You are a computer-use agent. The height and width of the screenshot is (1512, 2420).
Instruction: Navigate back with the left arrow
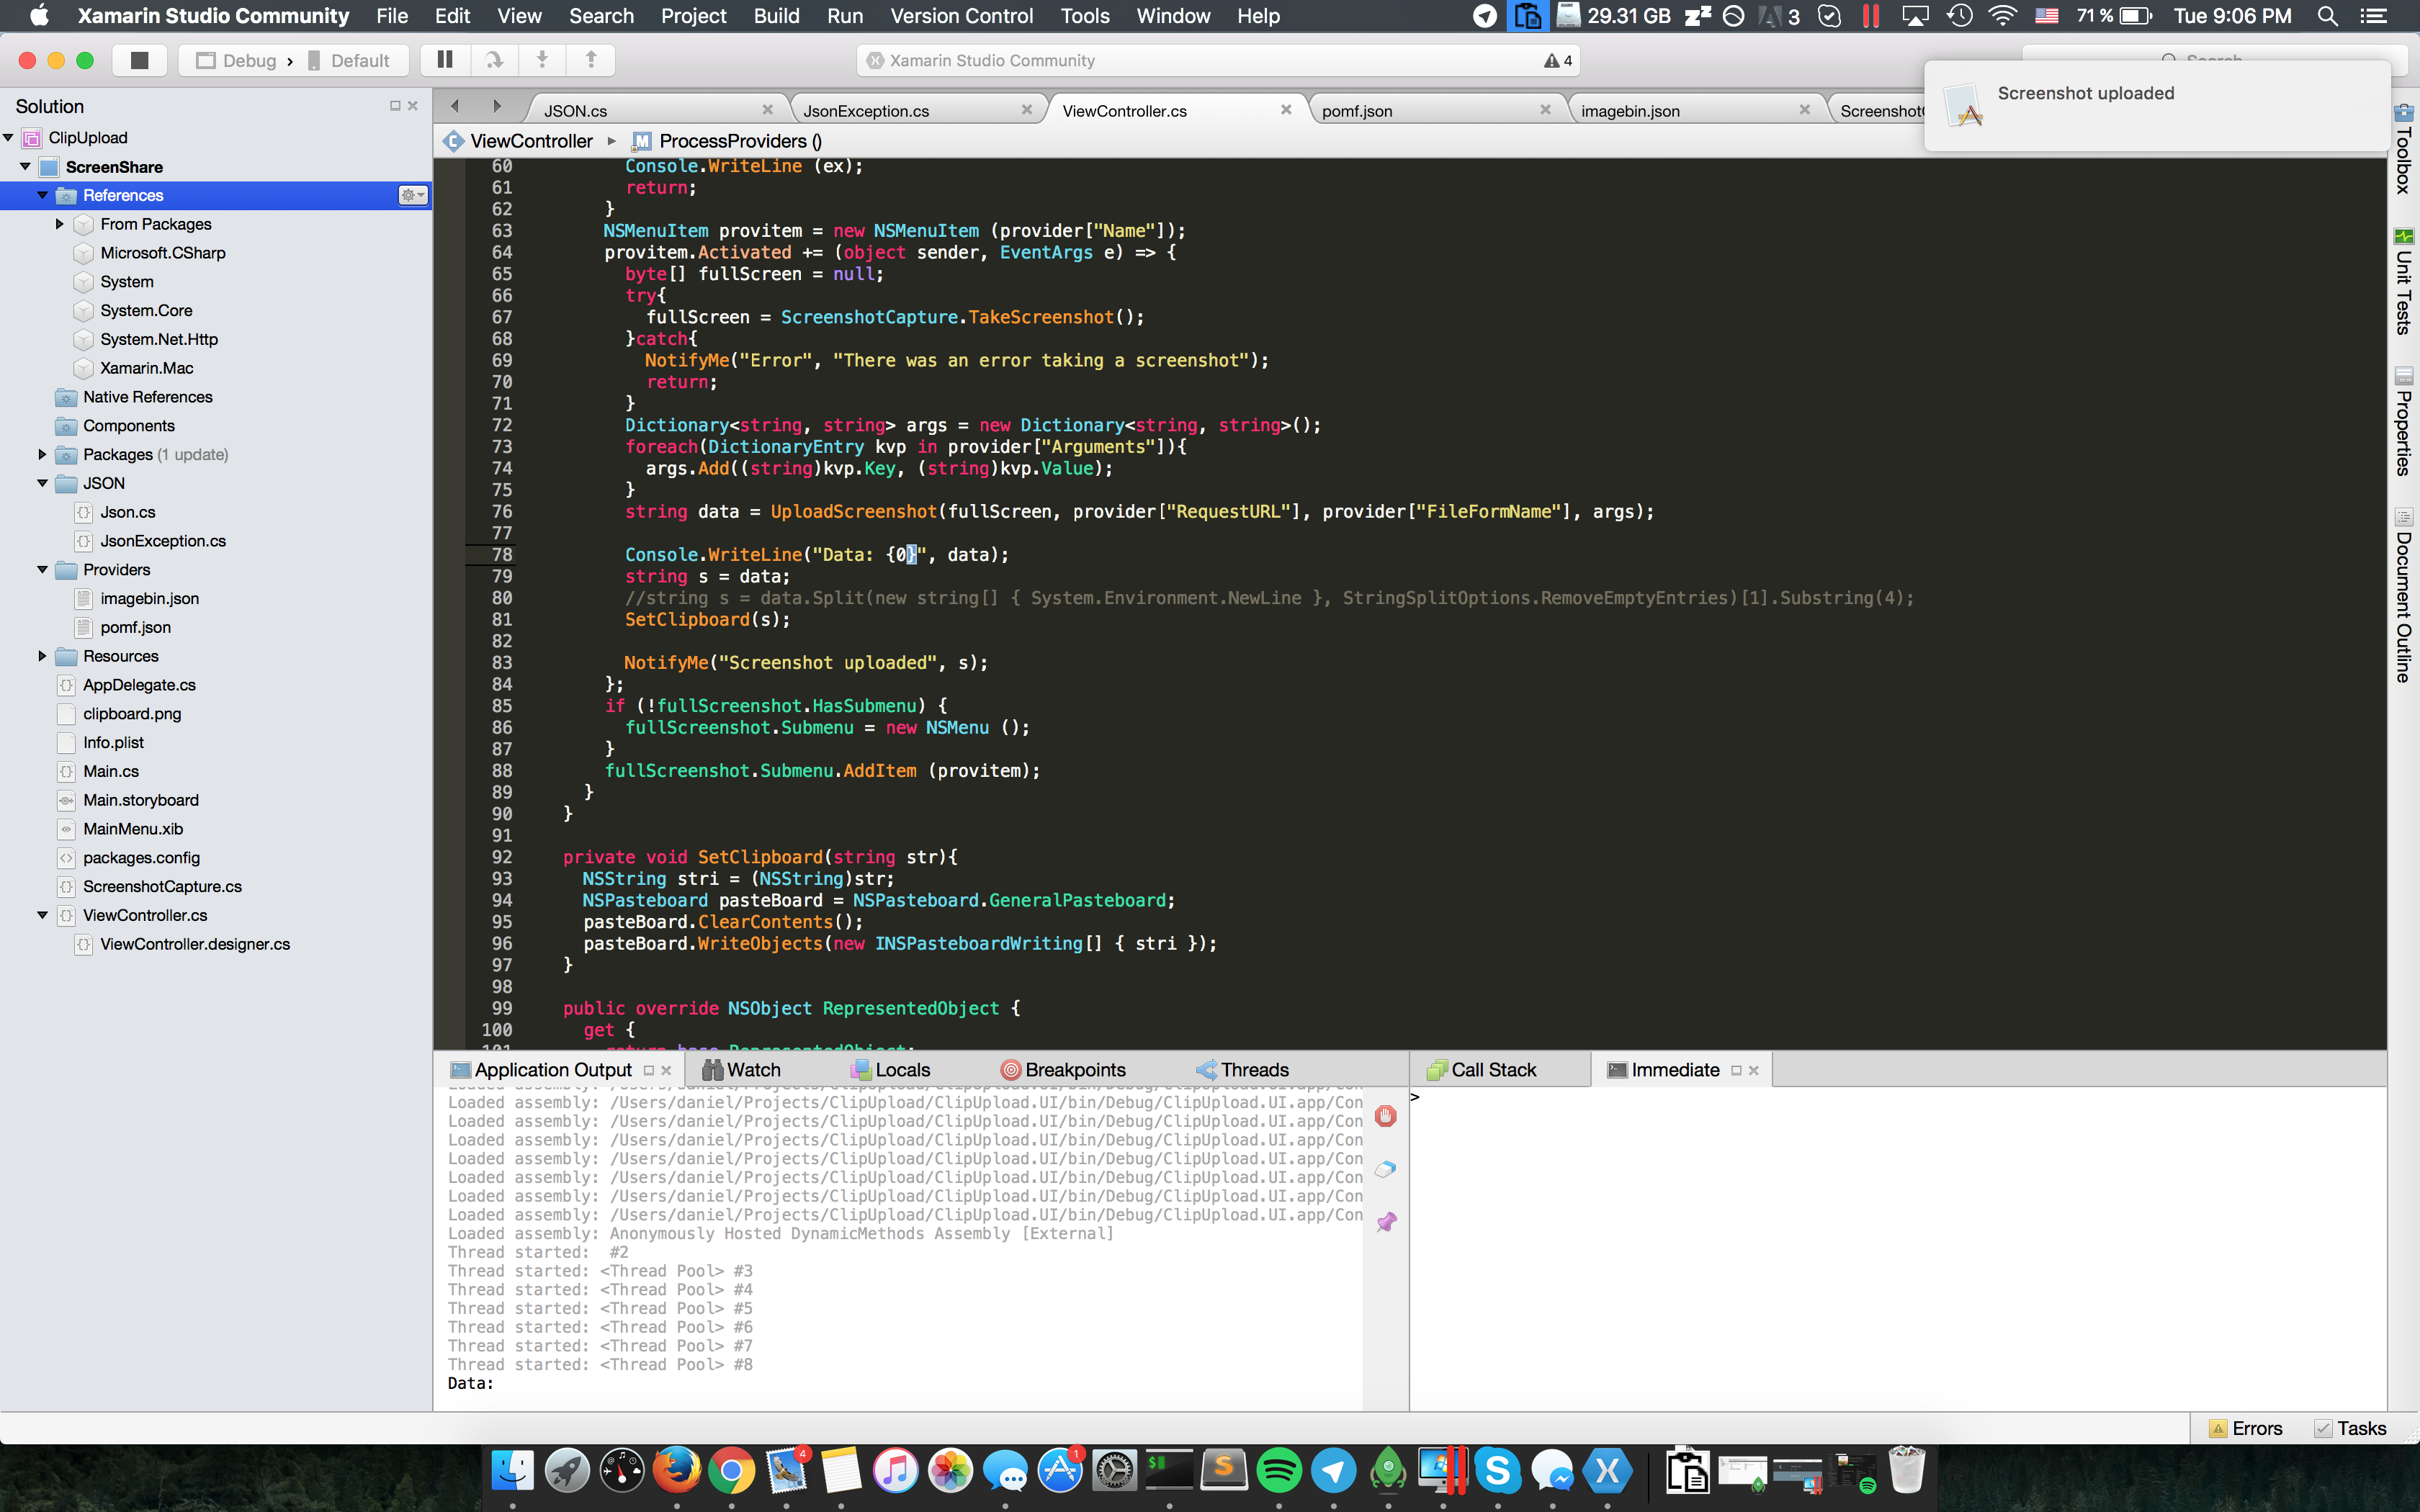(455, 106)
